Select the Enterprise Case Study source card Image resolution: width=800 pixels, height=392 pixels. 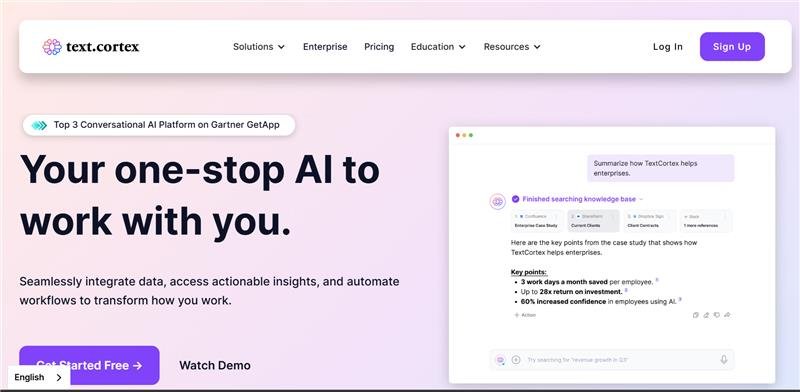(x=537, y=221)
